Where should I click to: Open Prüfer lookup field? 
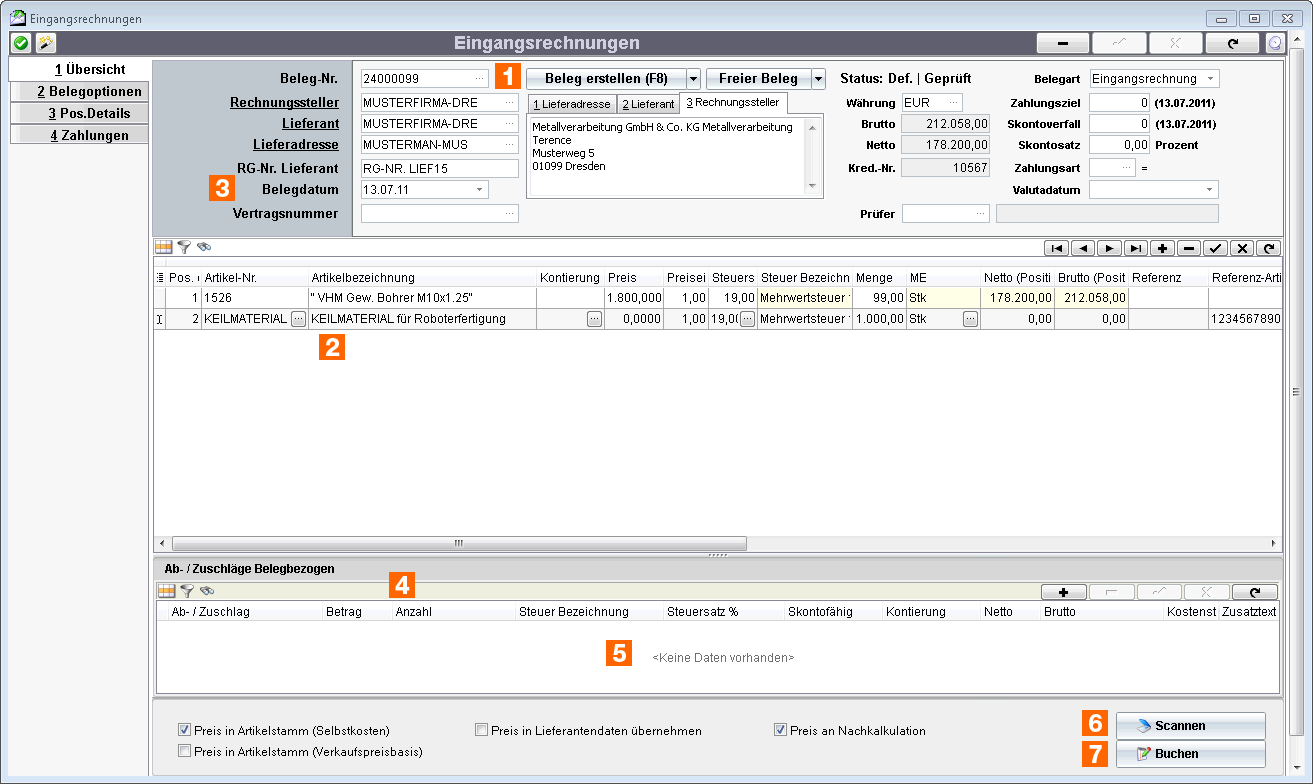(982, 213)
